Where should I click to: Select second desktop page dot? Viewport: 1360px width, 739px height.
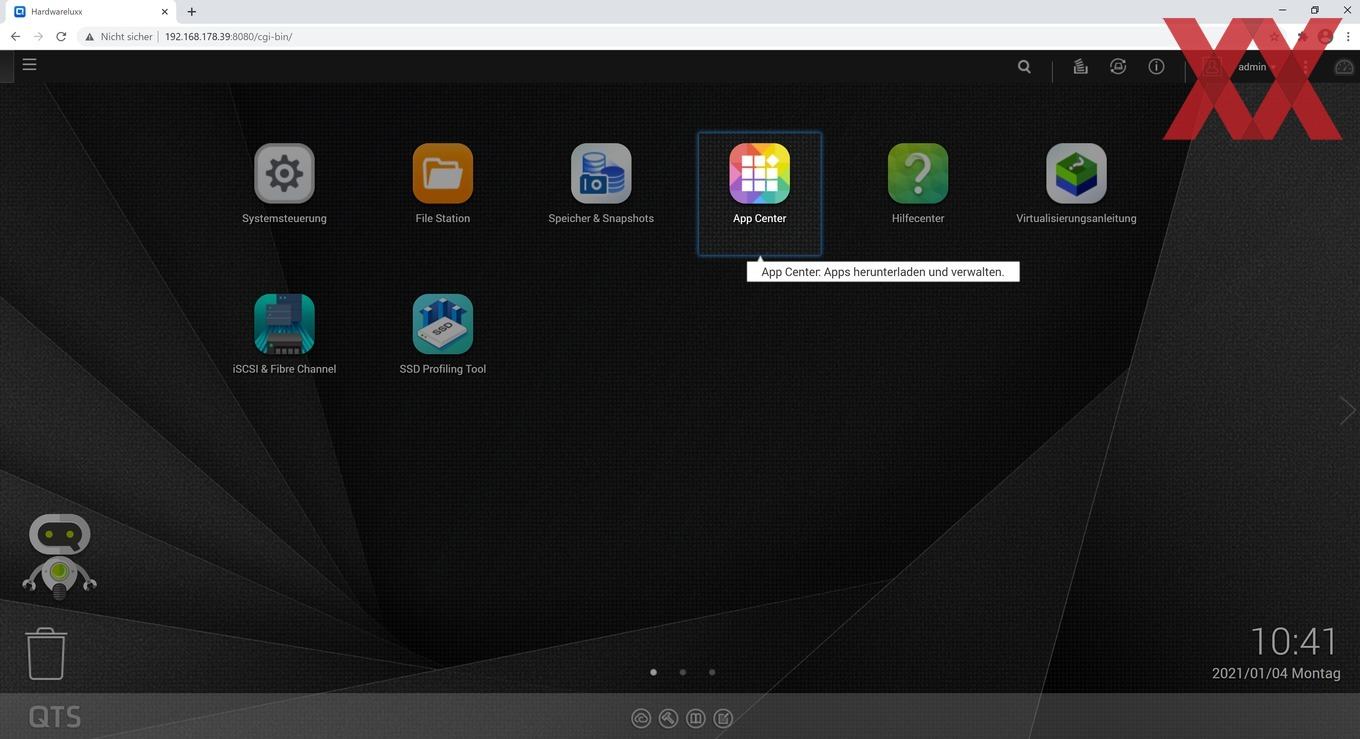tap(683, 672)
